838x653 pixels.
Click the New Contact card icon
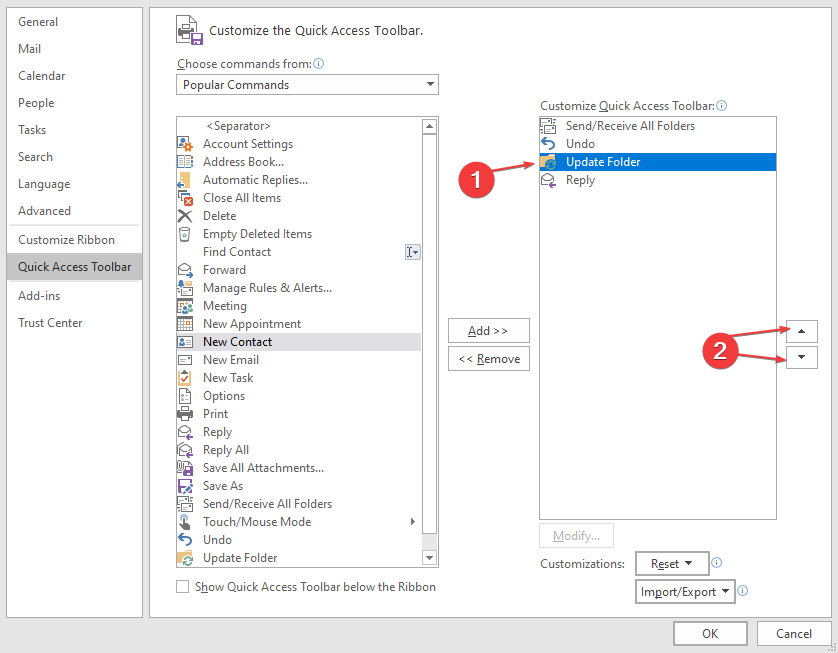click(185, 342)
